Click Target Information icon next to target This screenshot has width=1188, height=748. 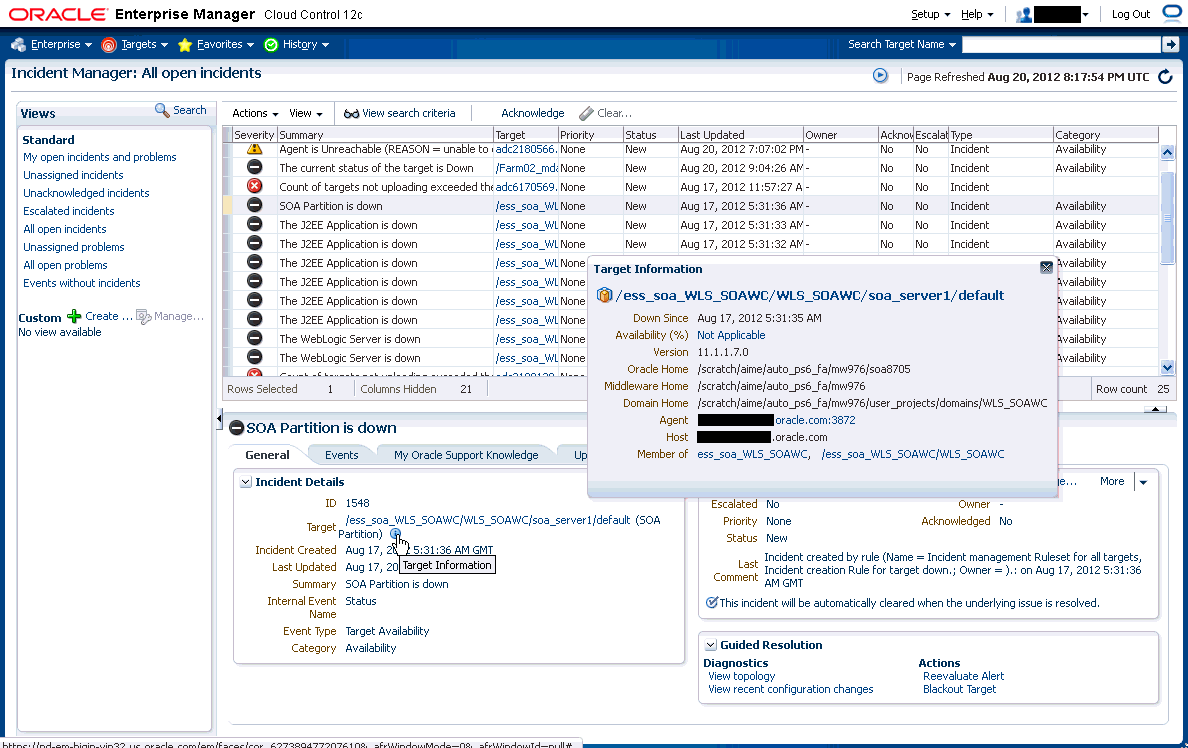(x=395, y=534)
